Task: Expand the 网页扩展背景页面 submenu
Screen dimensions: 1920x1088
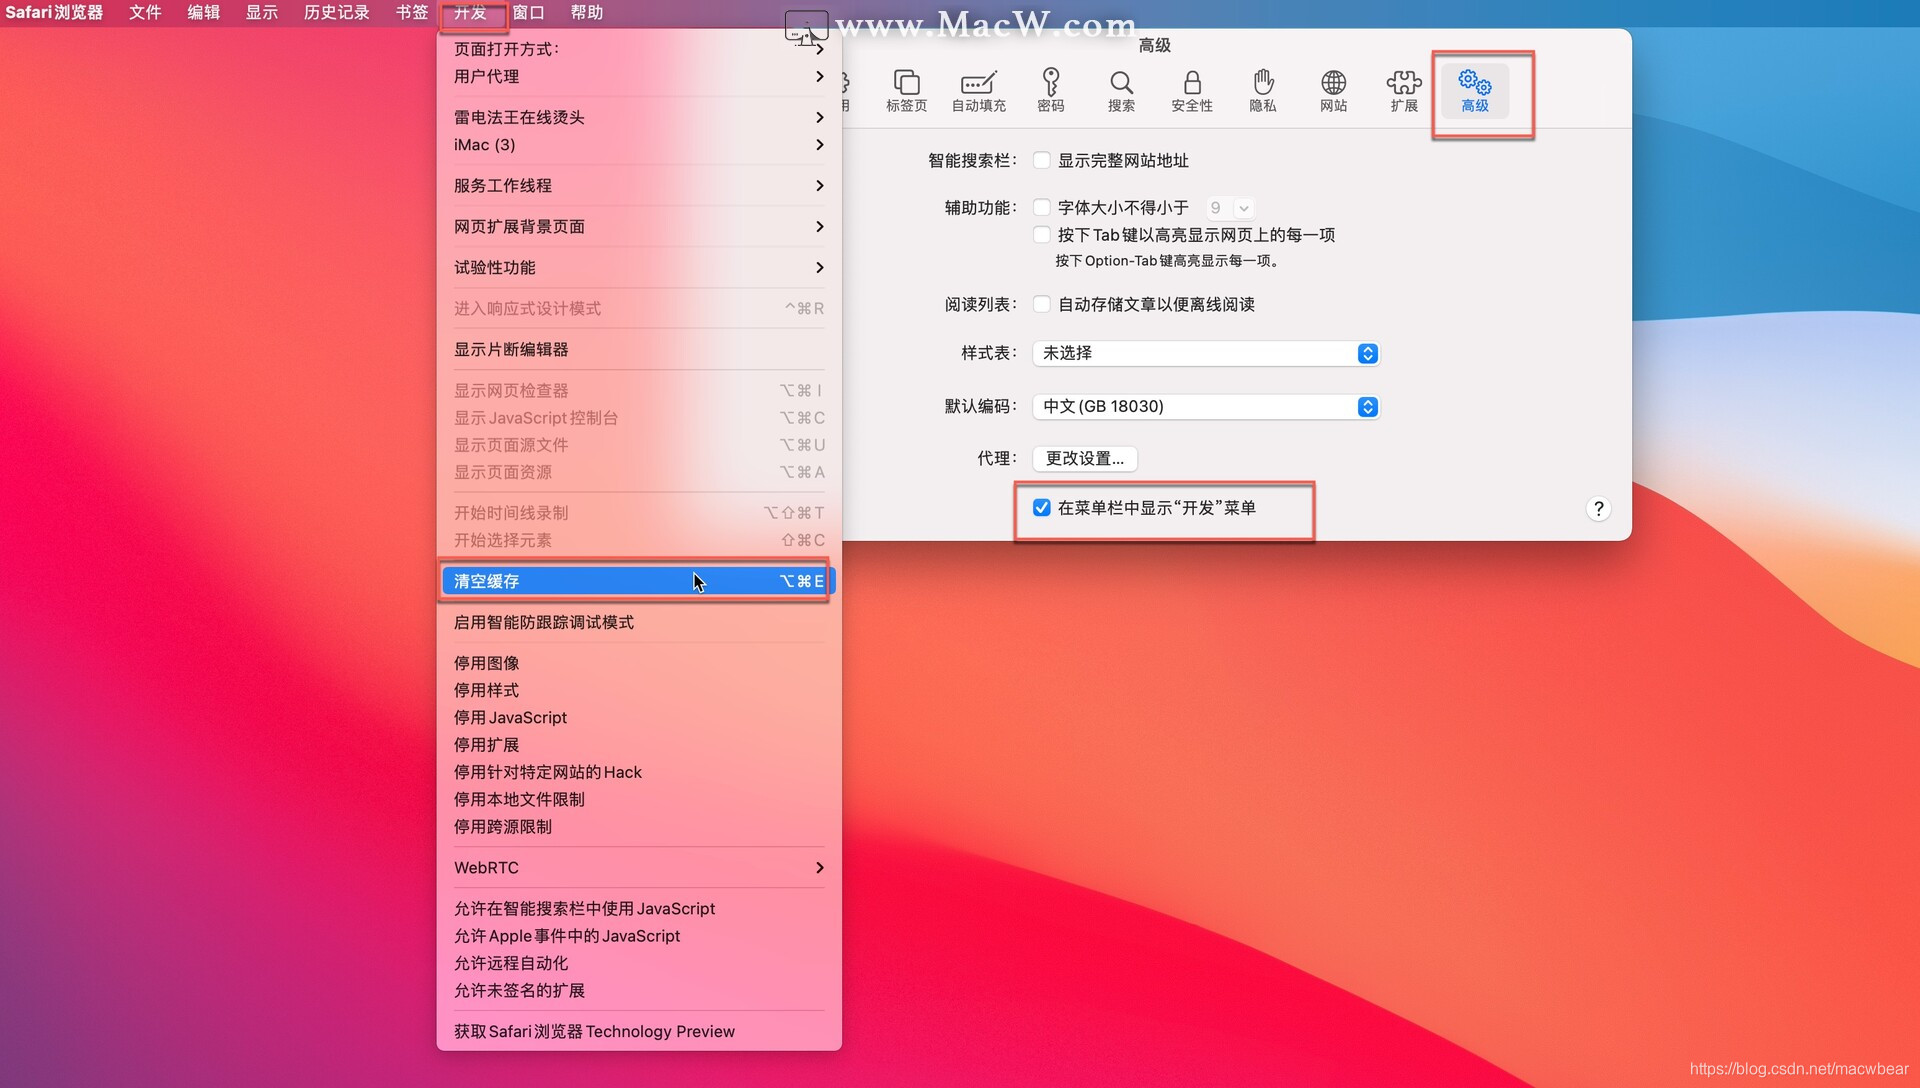Action: pyautogui.click(x=639, y=227)
